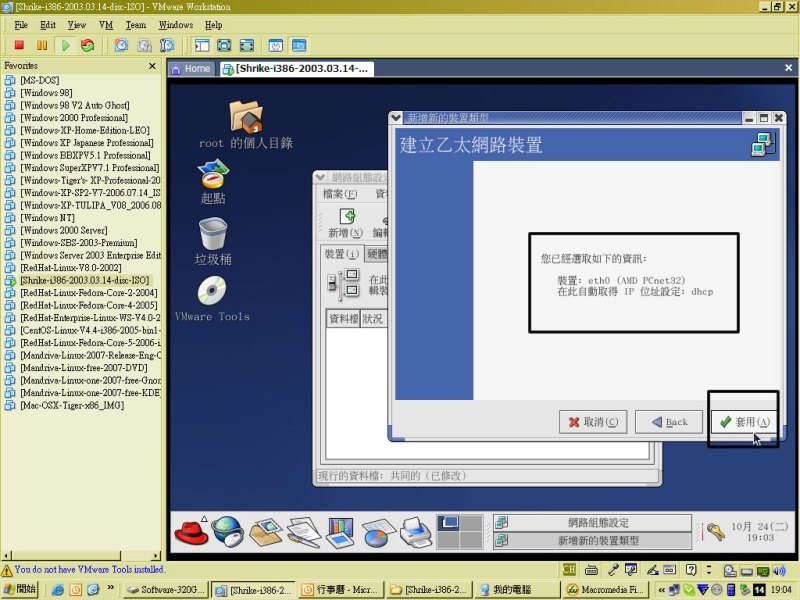The image size is (800, 600).
Task: Launch the web browser globe icon in the panel
Action: click(228, 531)
